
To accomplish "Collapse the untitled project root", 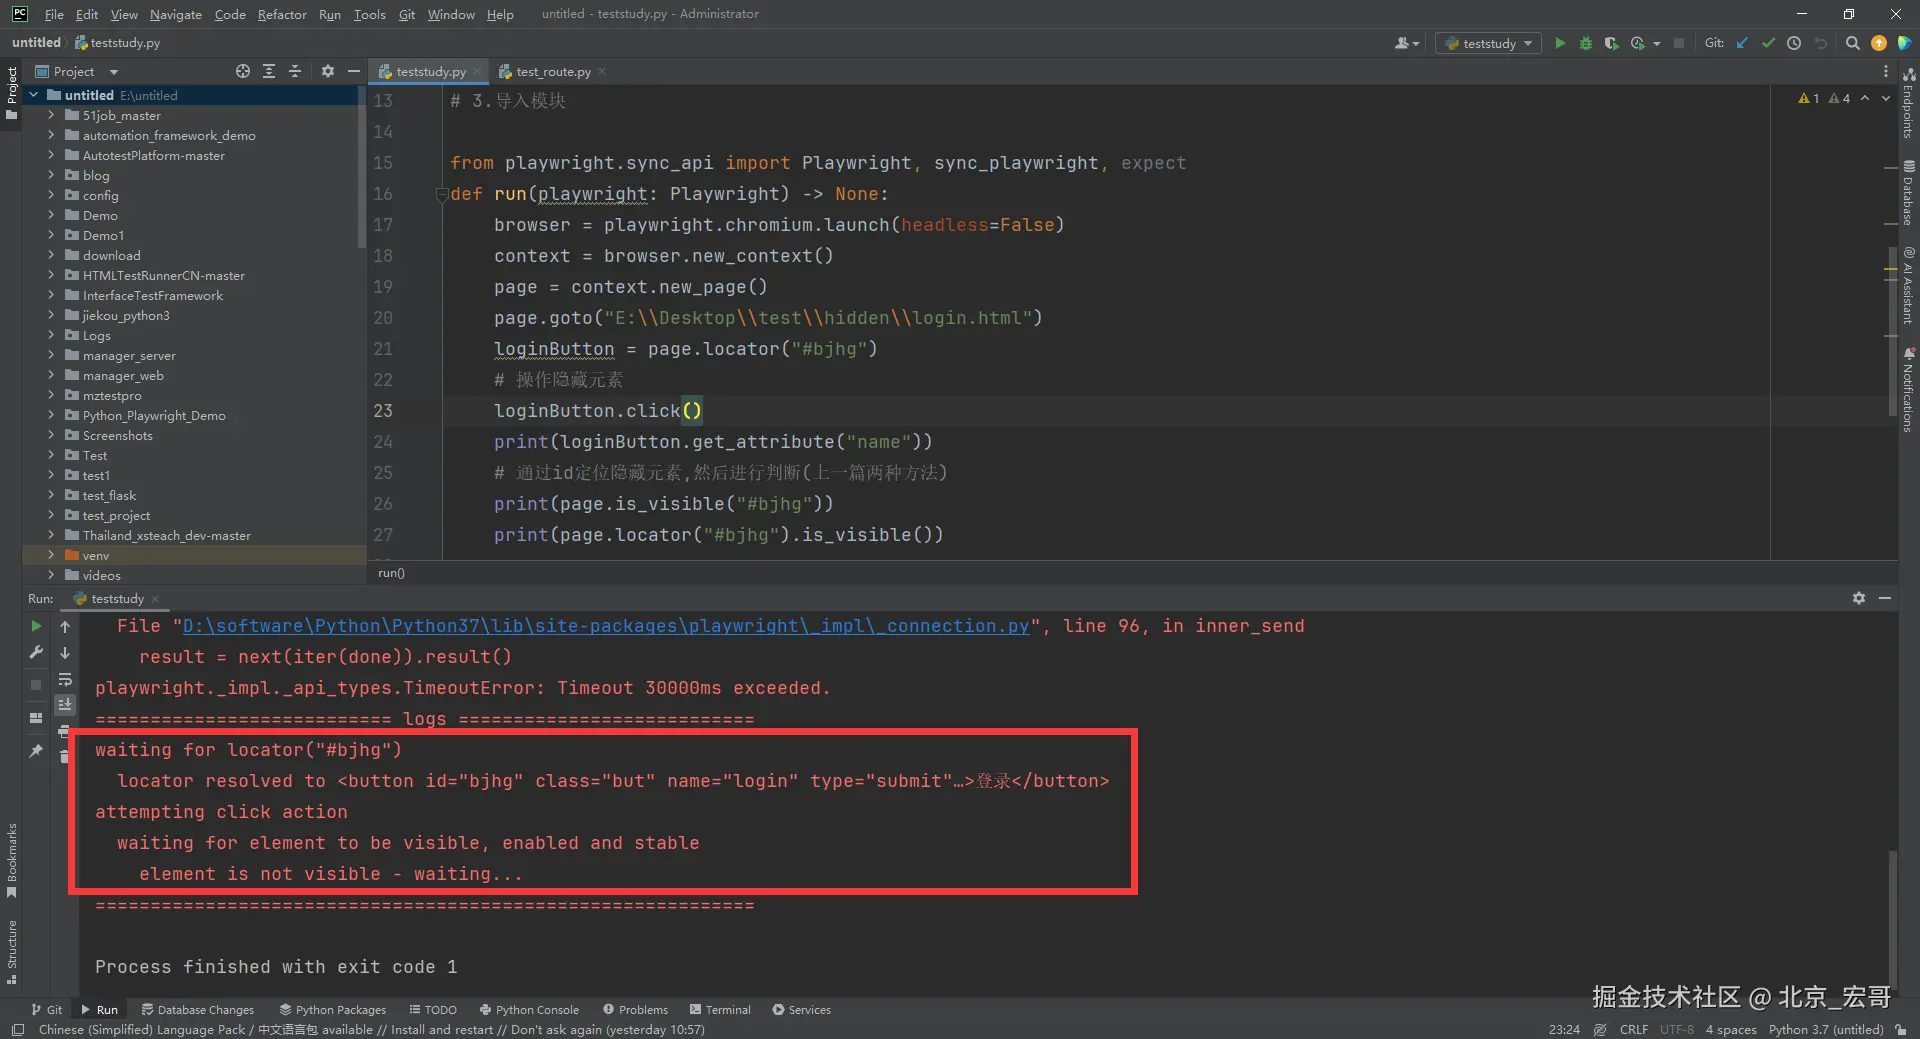I will pos(34,95).
